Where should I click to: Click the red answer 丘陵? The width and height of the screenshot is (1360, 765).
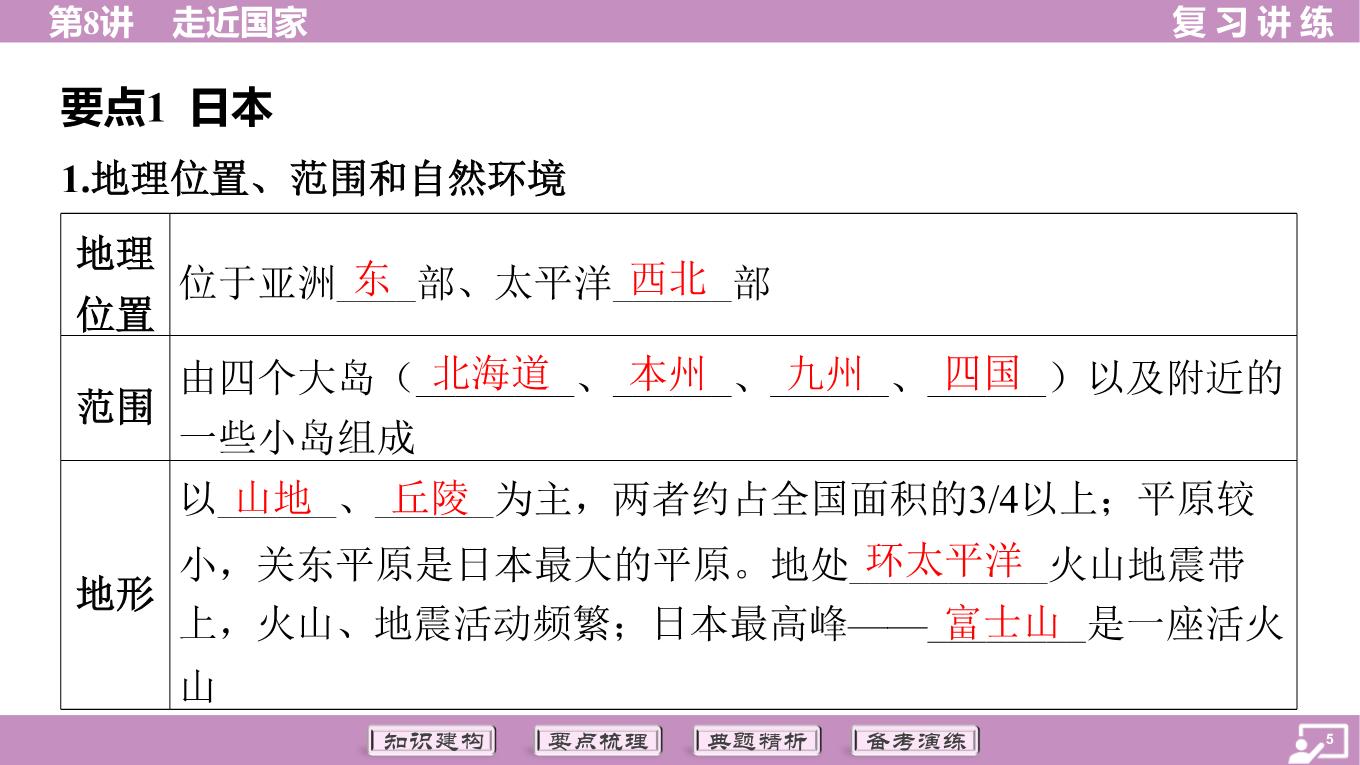click(x=431, y=498)
